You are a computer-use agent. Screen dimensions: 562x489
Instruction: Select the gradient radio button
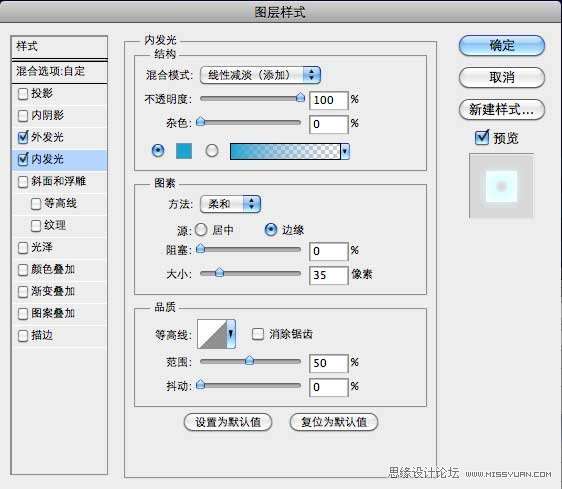click(212, 151)
